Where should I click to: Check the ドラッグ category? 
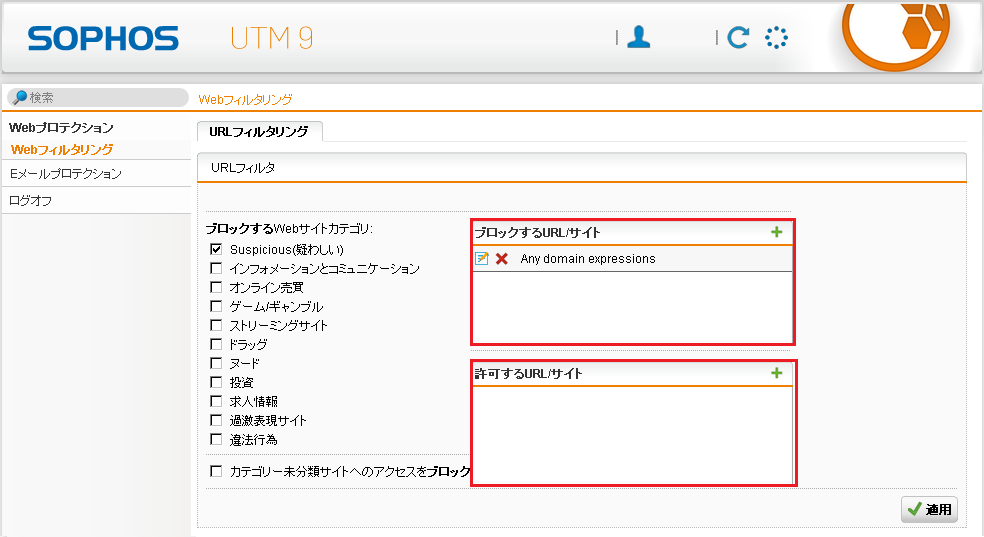(x=216, y=344)
